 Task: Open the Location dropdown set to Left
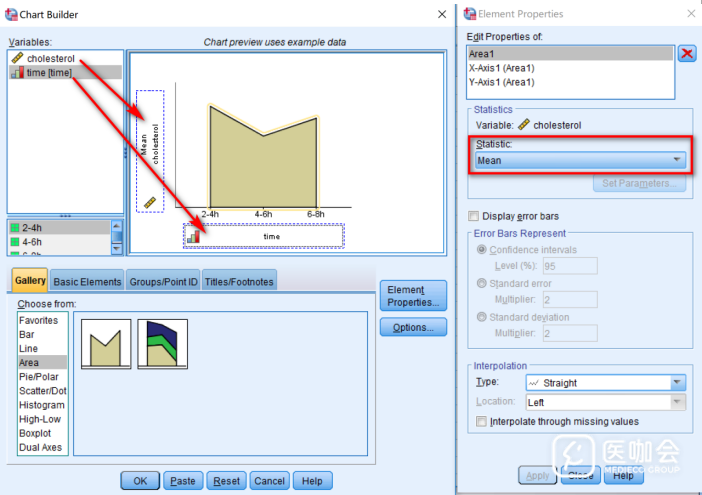point(604,402)
